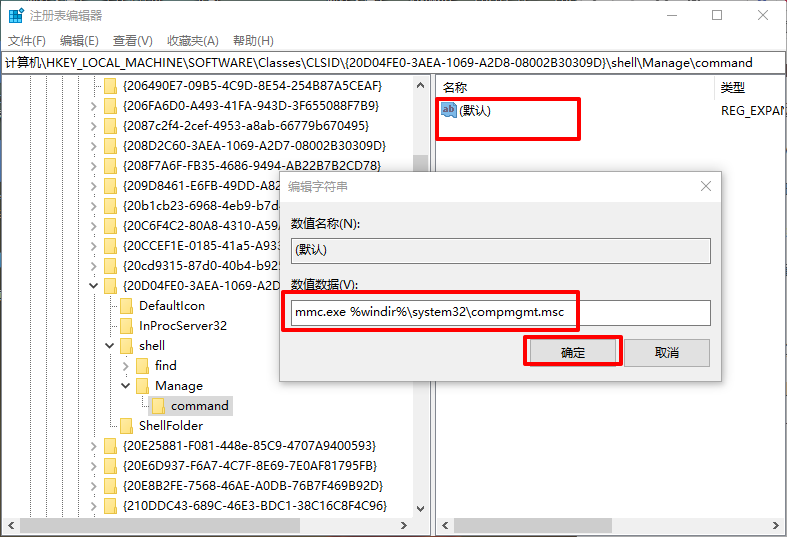Viewport: 787px width, 537px height.
Task: Click the folder icon beside InProcServer32
Action: pos(127,326)
